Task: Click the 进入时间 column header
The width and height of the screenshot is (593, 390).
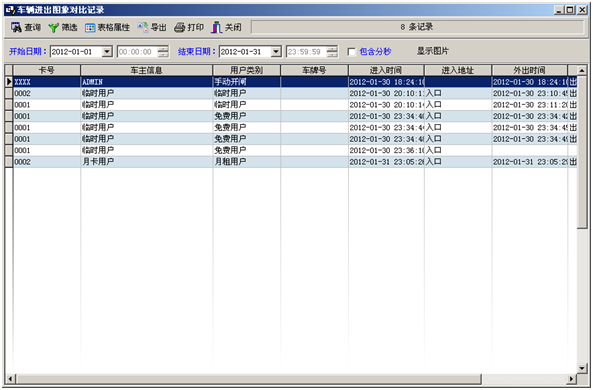Action: (386, 70)
